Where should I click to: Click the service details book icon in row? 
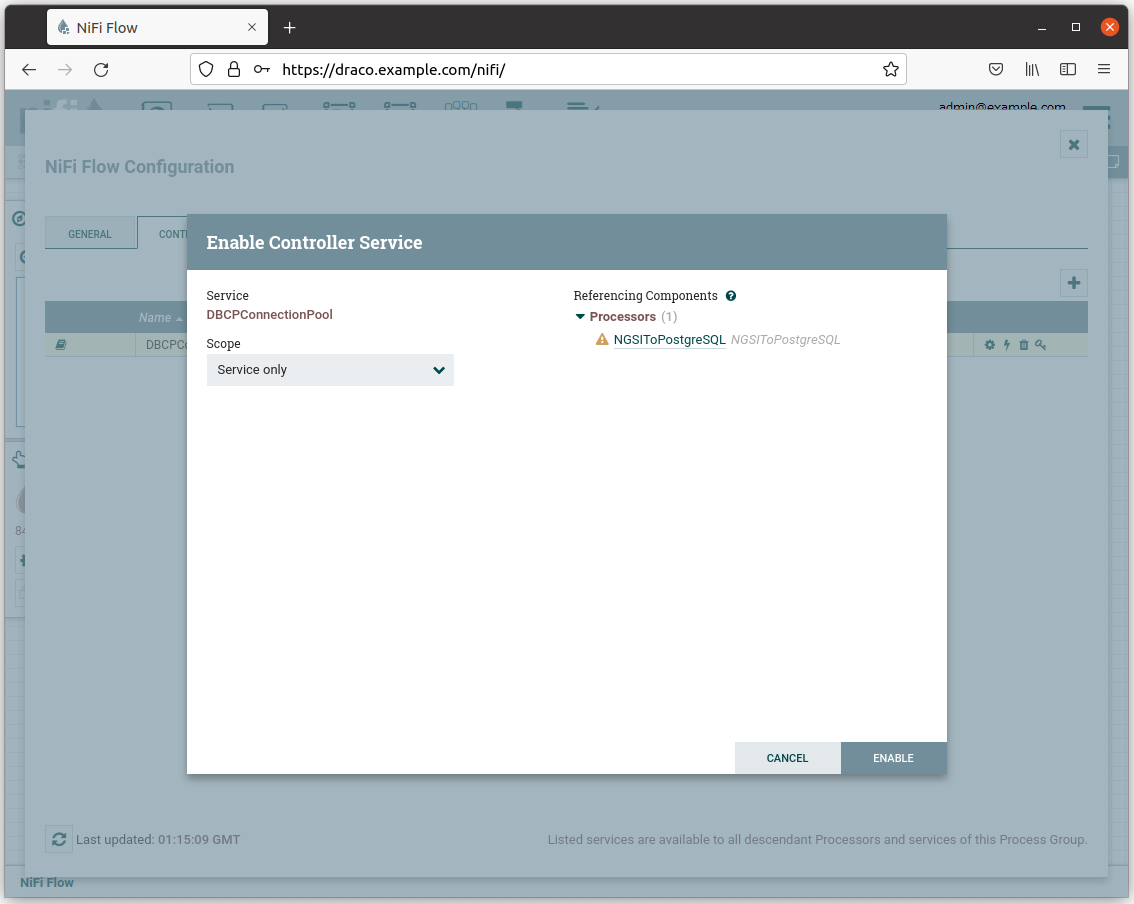61,345
